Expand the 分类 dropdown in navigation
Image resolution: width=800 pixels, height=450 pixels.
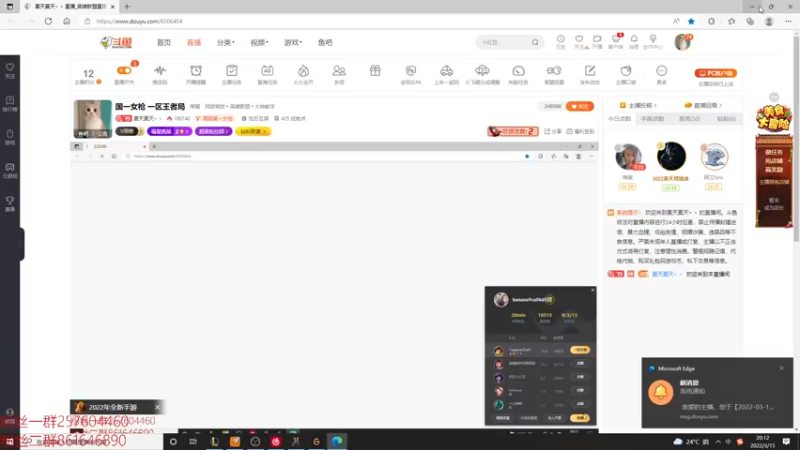(226, 42)
